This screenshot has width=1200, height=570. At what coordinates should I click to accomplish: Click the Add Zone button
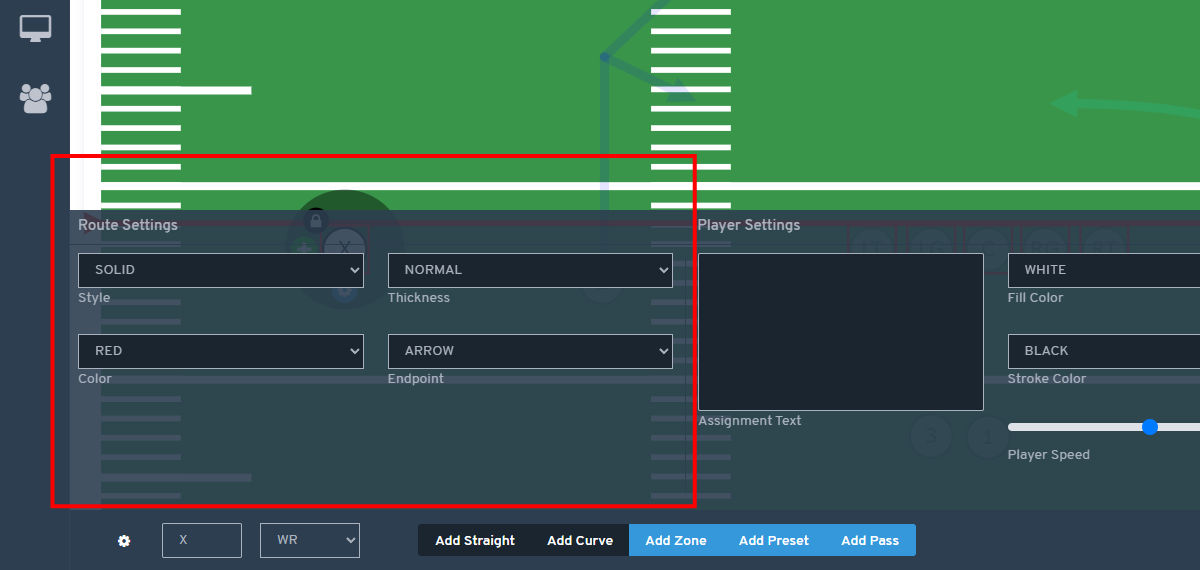pyautogui.click(x=676, y=540)
